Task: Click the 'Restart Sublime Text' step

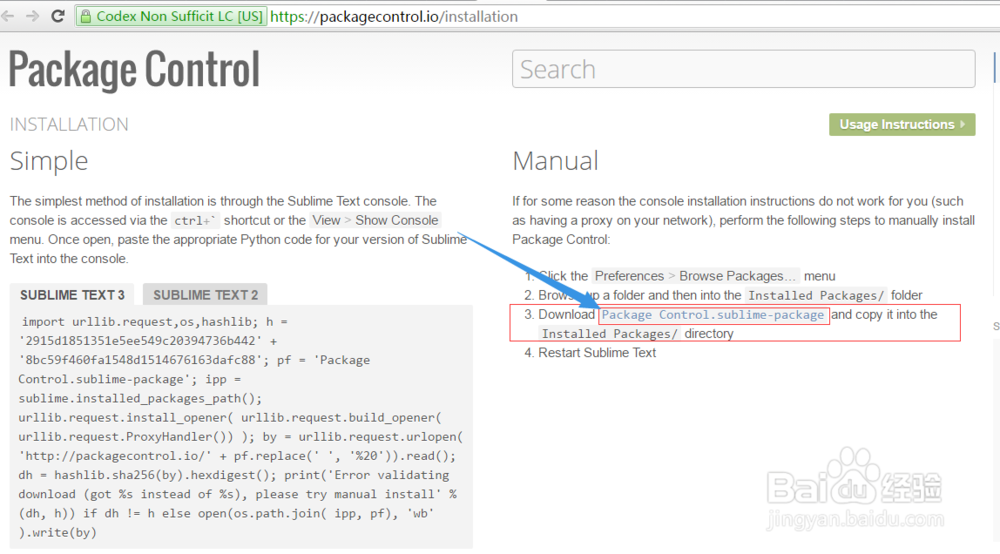Action: [x=597, y=353]
